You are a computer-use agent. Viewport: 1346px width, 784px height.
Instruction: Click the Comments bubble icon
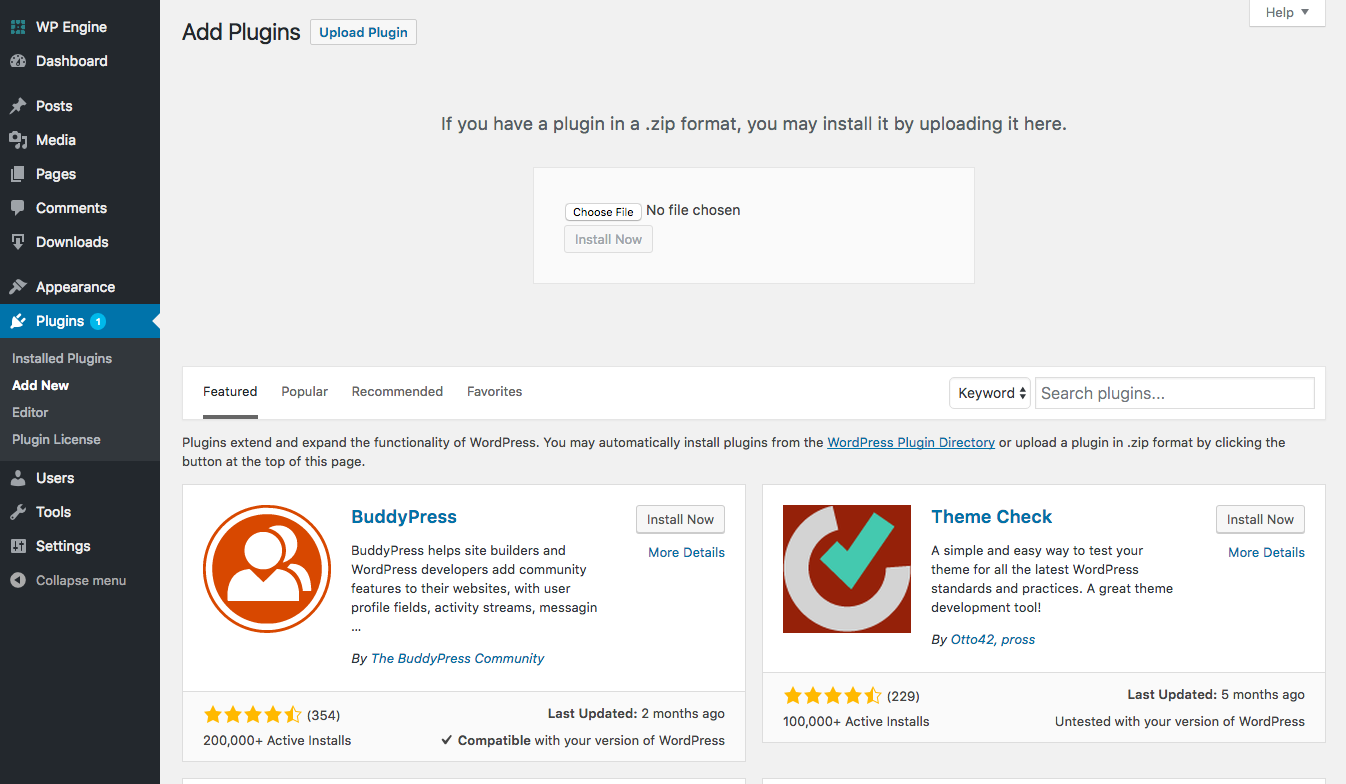pos(18,208)
